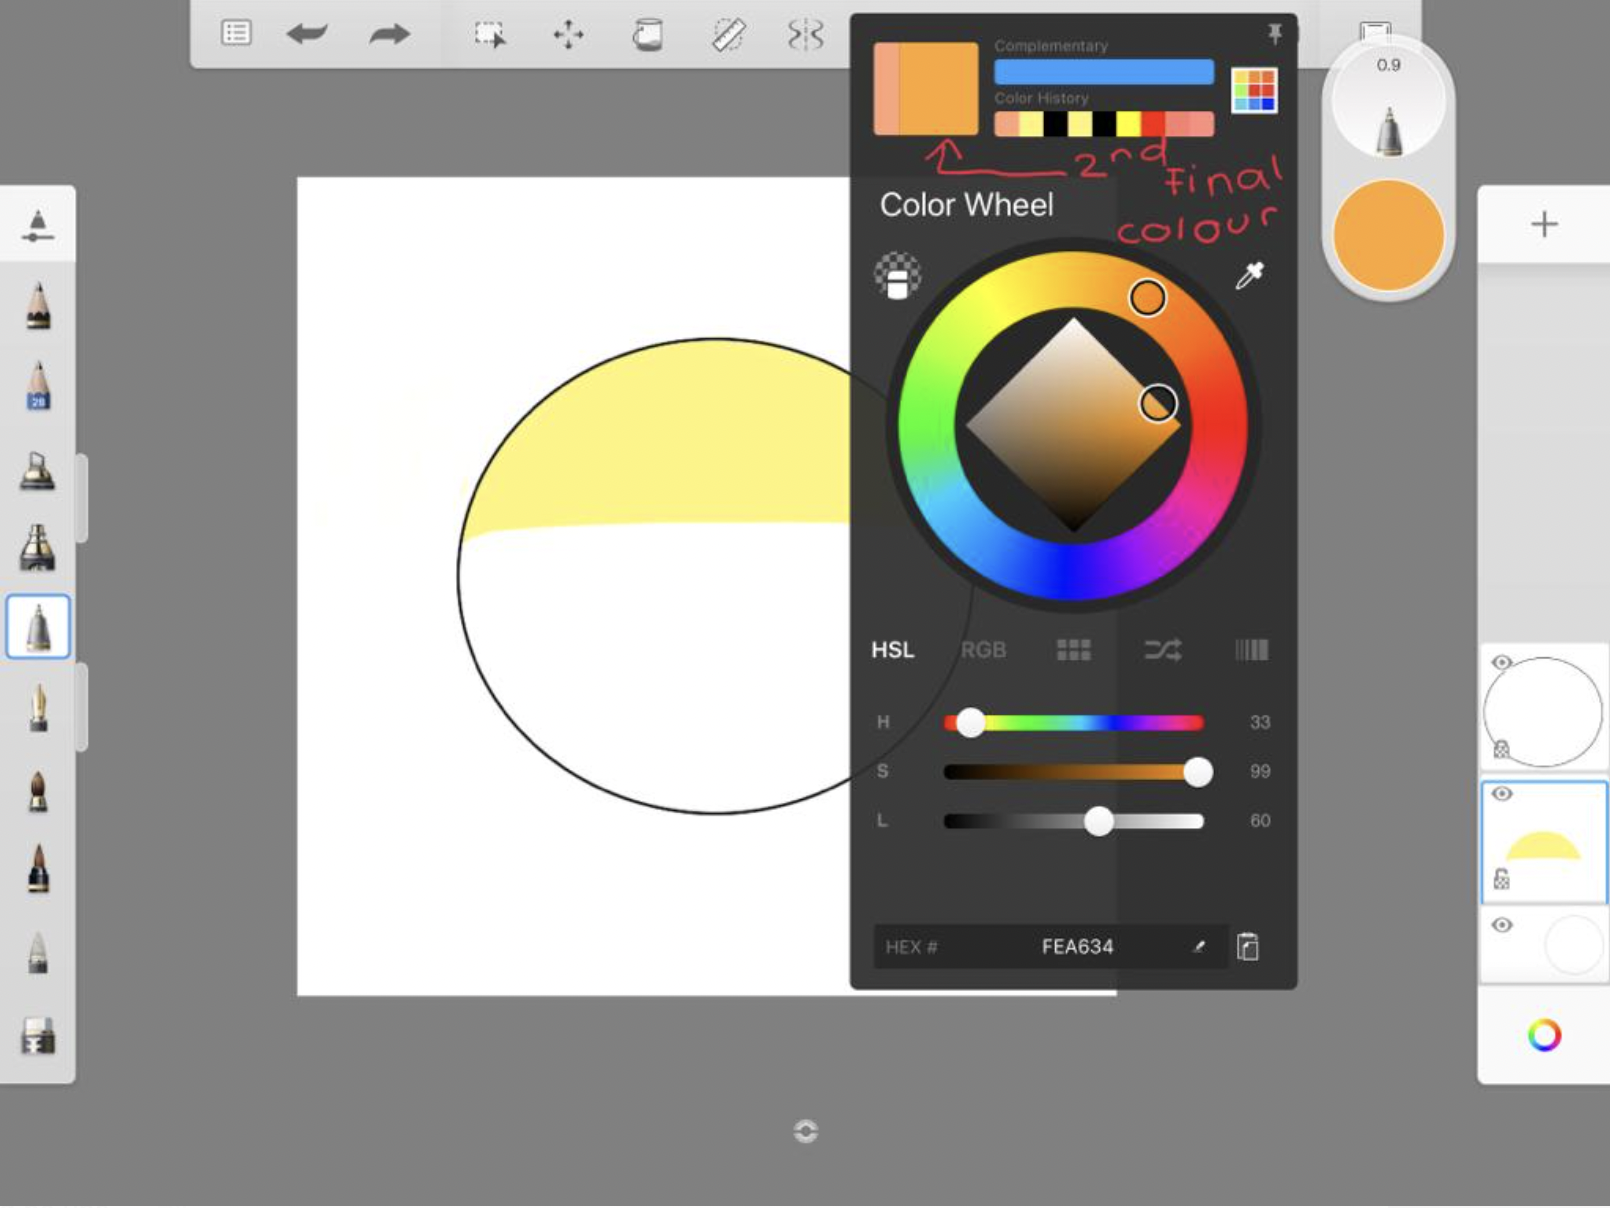Select the Fill bucket tool
The image size is (1610, 1208).
[648, 34]
